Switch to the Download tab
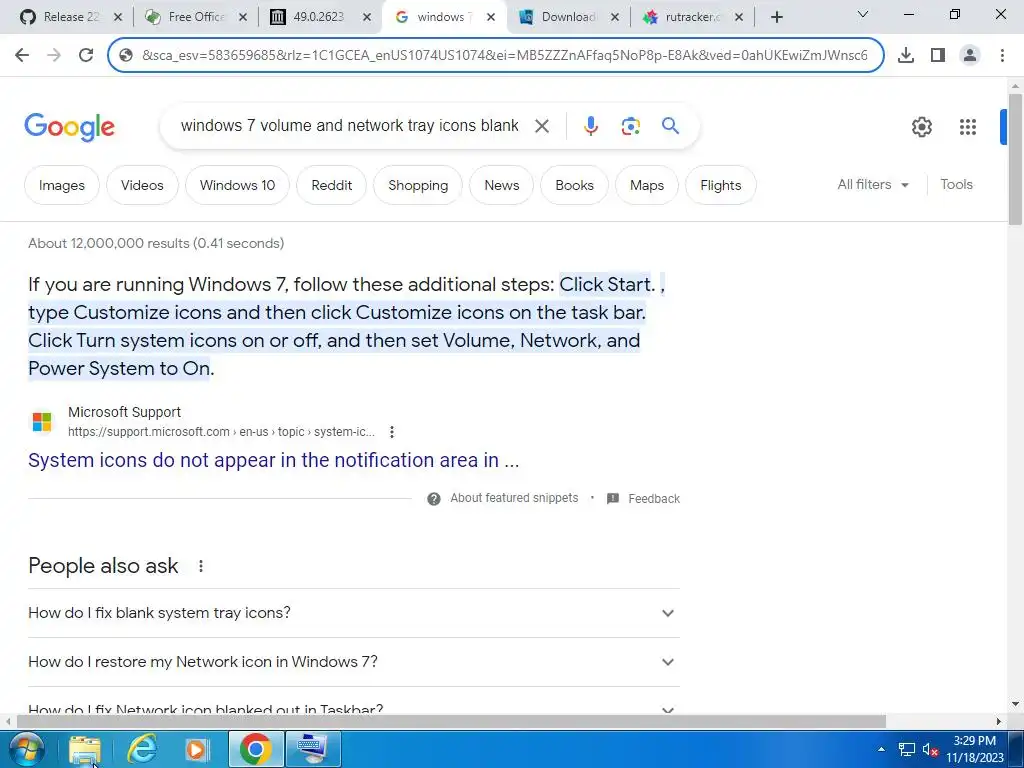 (568, 17)
